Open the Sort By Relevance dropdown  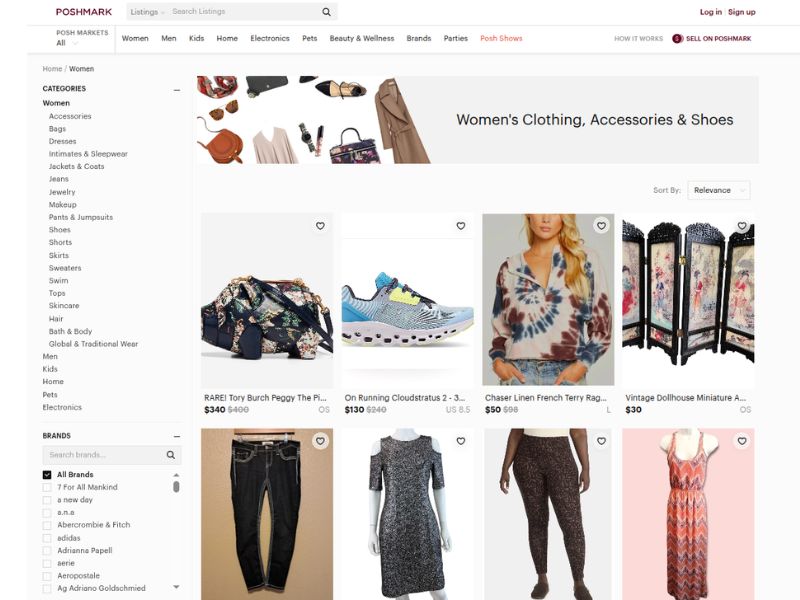718,190
